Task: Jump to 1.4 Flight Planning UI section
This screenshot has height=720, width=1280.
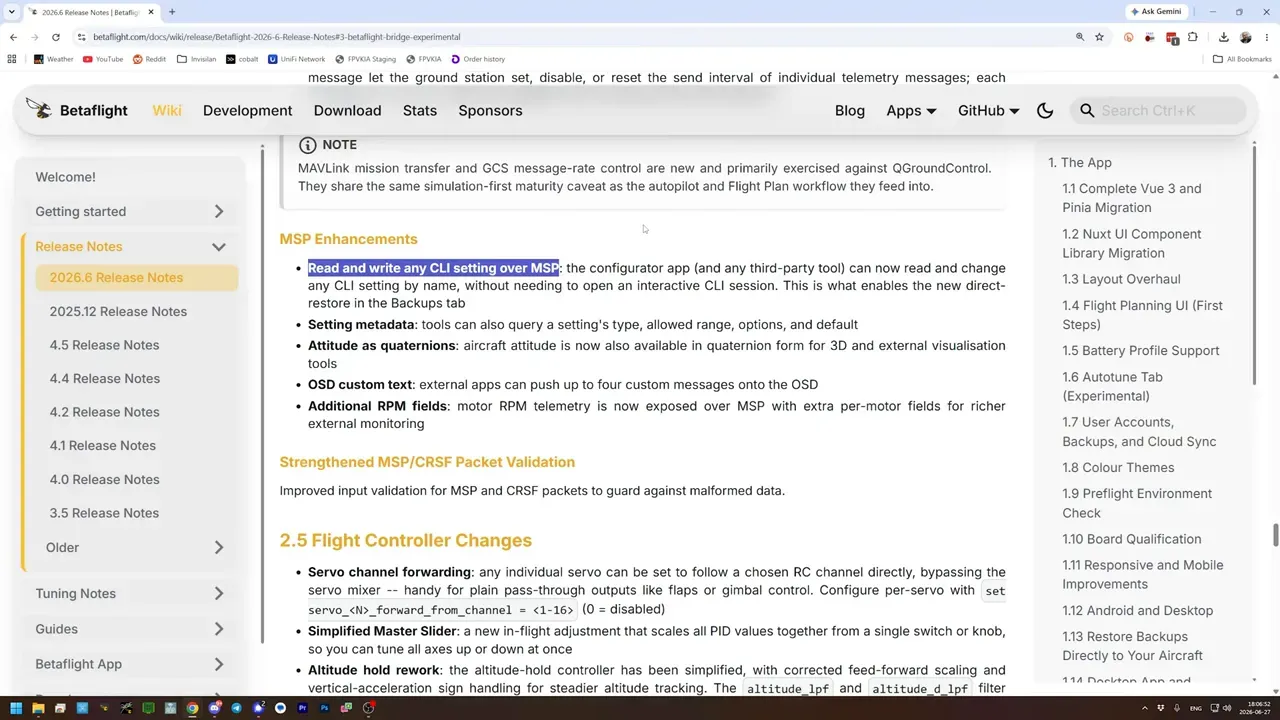Action: coord(1142,315)
